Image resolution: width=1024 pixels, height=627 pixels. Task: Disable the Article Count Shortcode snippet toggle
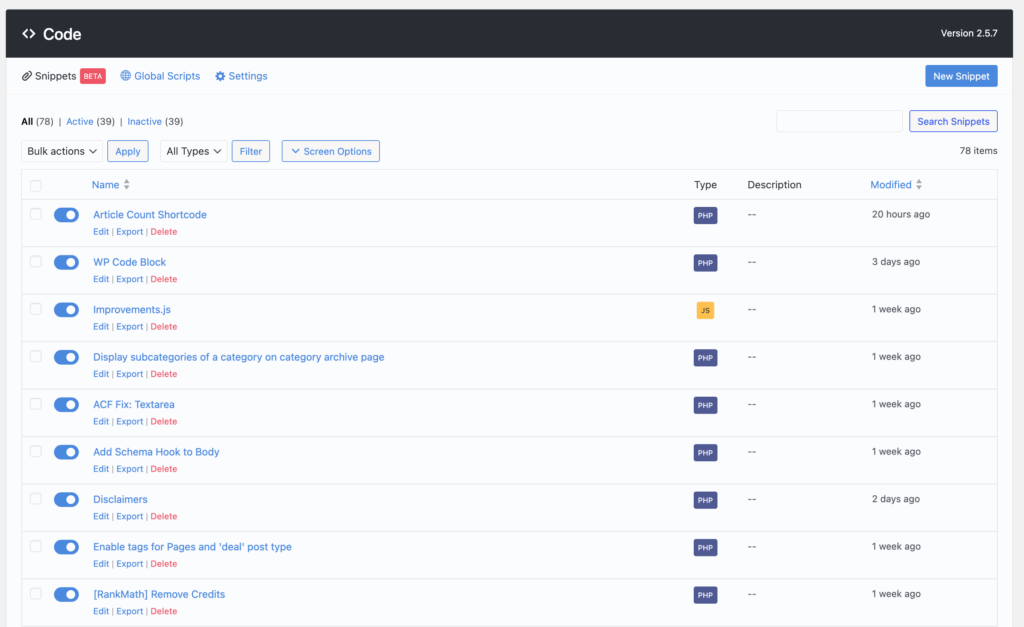click(66, 215)
